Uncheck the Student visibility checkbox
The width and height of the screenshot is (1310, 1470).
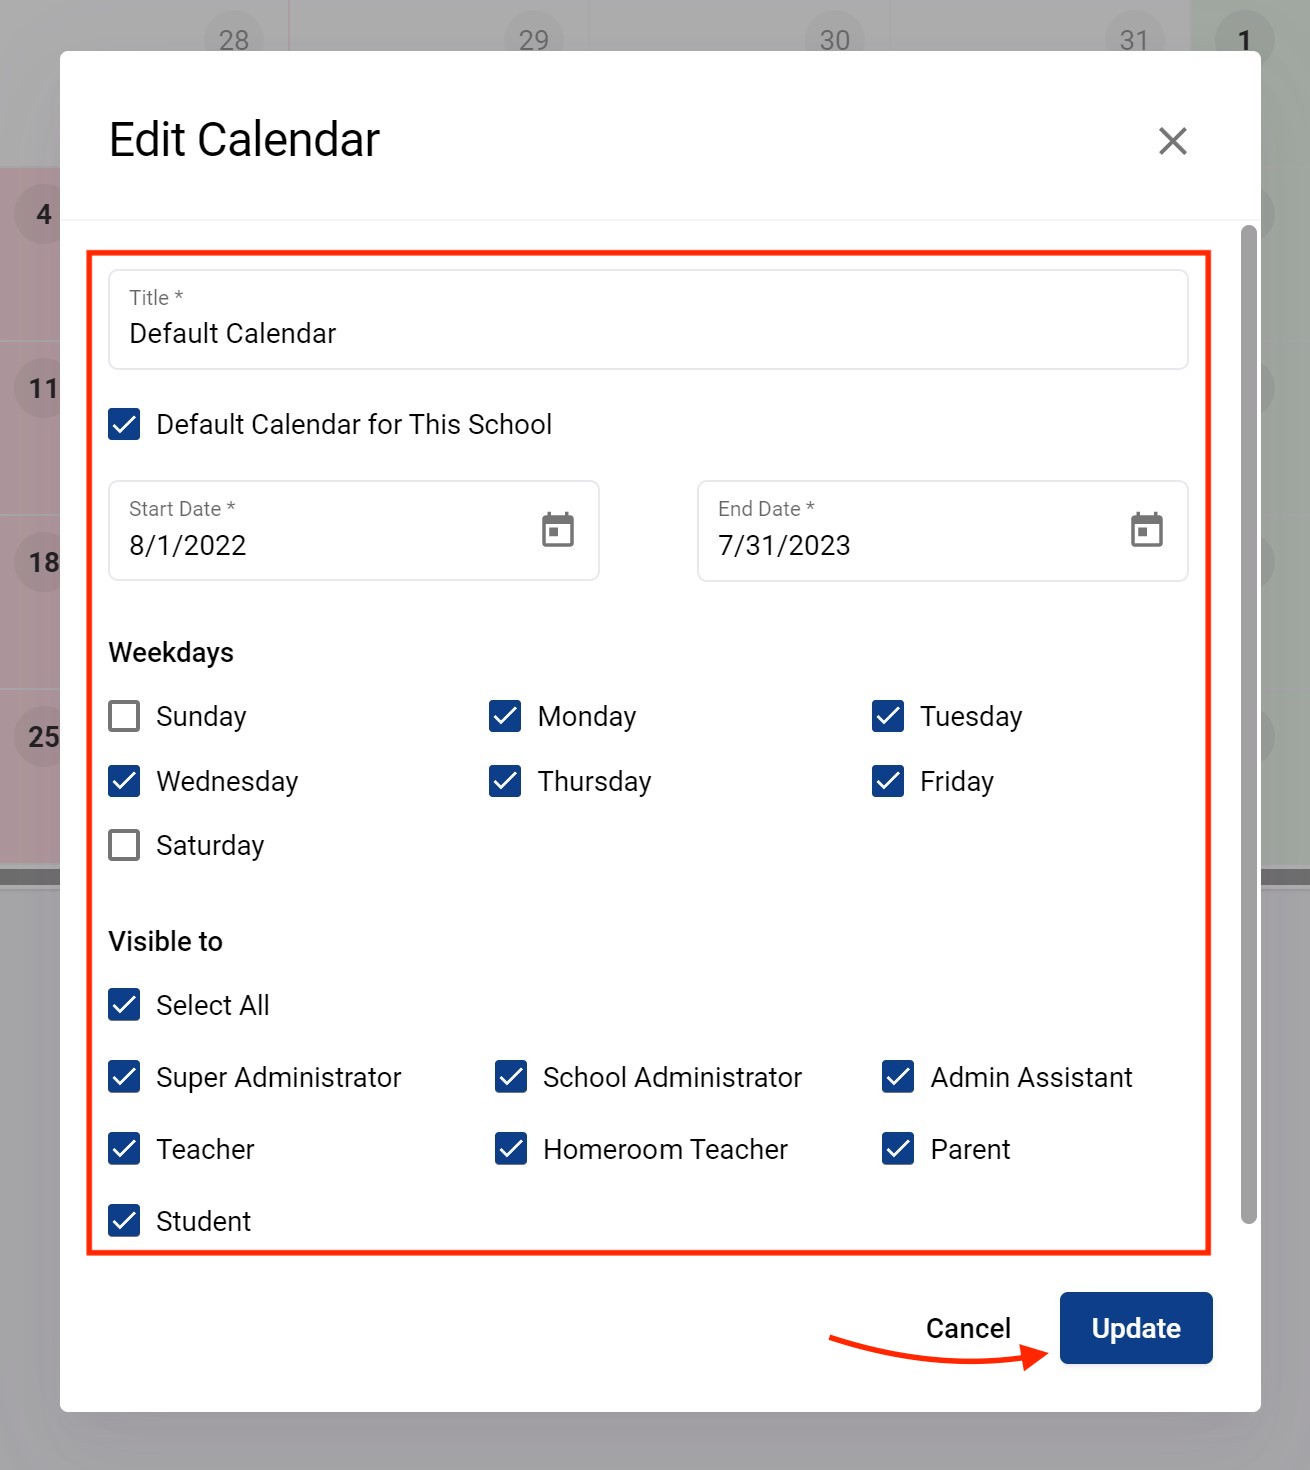(124, 1221)
